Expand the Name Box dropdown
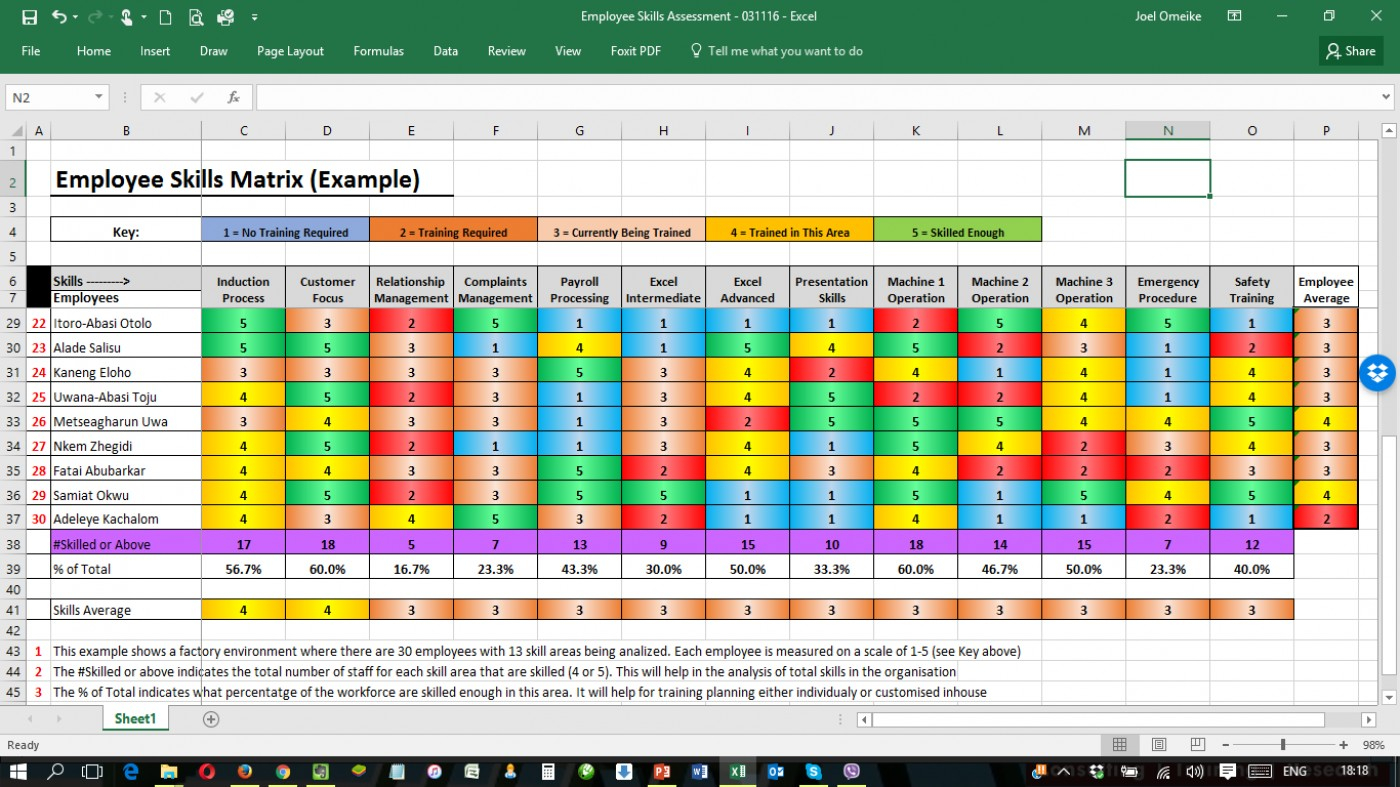Viewport: 1400px width, 787px height. 99,97
